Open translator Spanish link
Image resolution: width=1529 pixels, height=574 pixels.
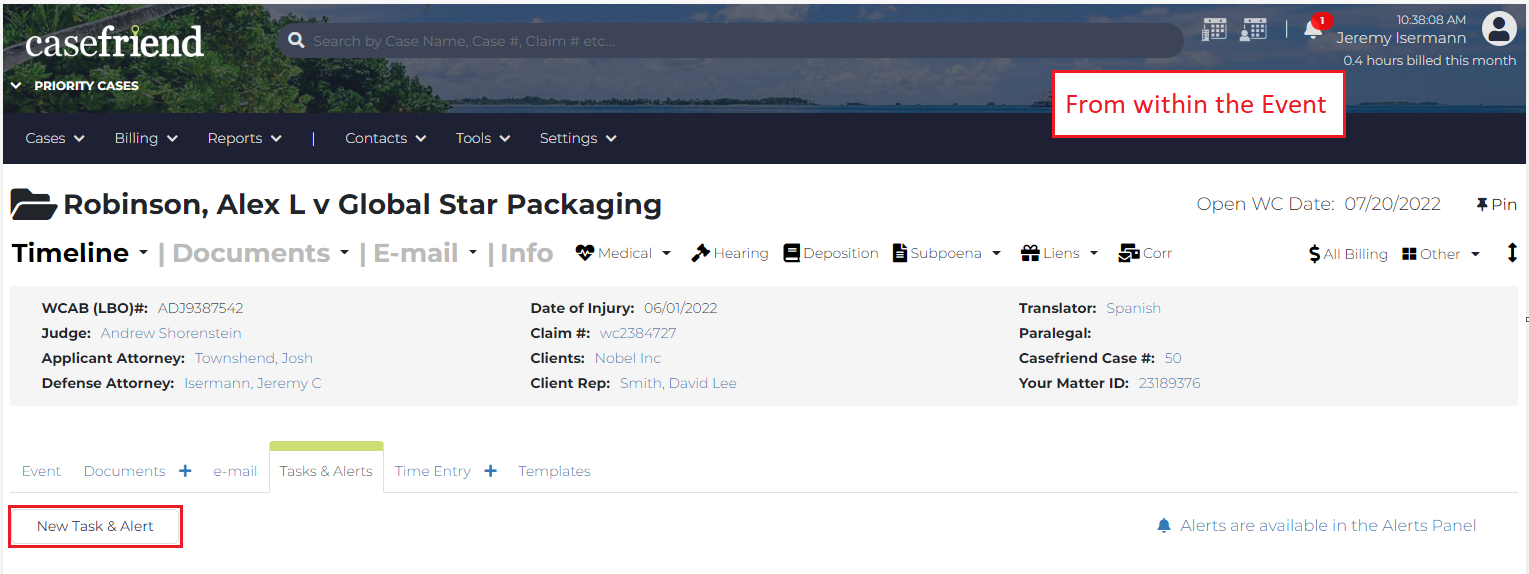[x=1134, y=308]
